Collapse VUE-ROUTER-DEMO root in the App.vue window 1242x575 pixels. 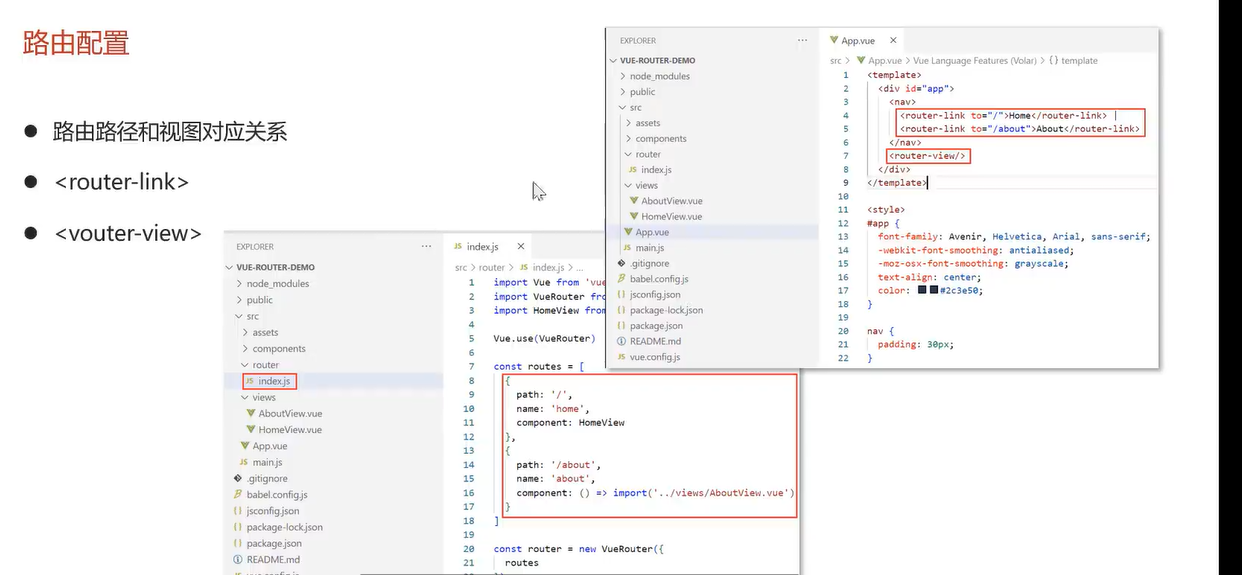pyautogui.click(x=657, y=60)
